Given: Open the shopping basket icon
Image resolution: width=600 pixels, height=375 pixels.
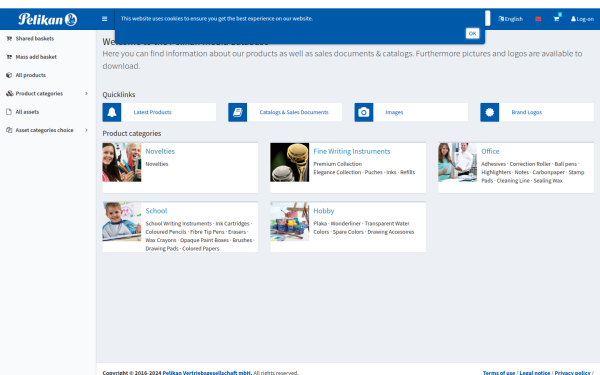Looking at the screenshot, I should click(x=556, y=18).
